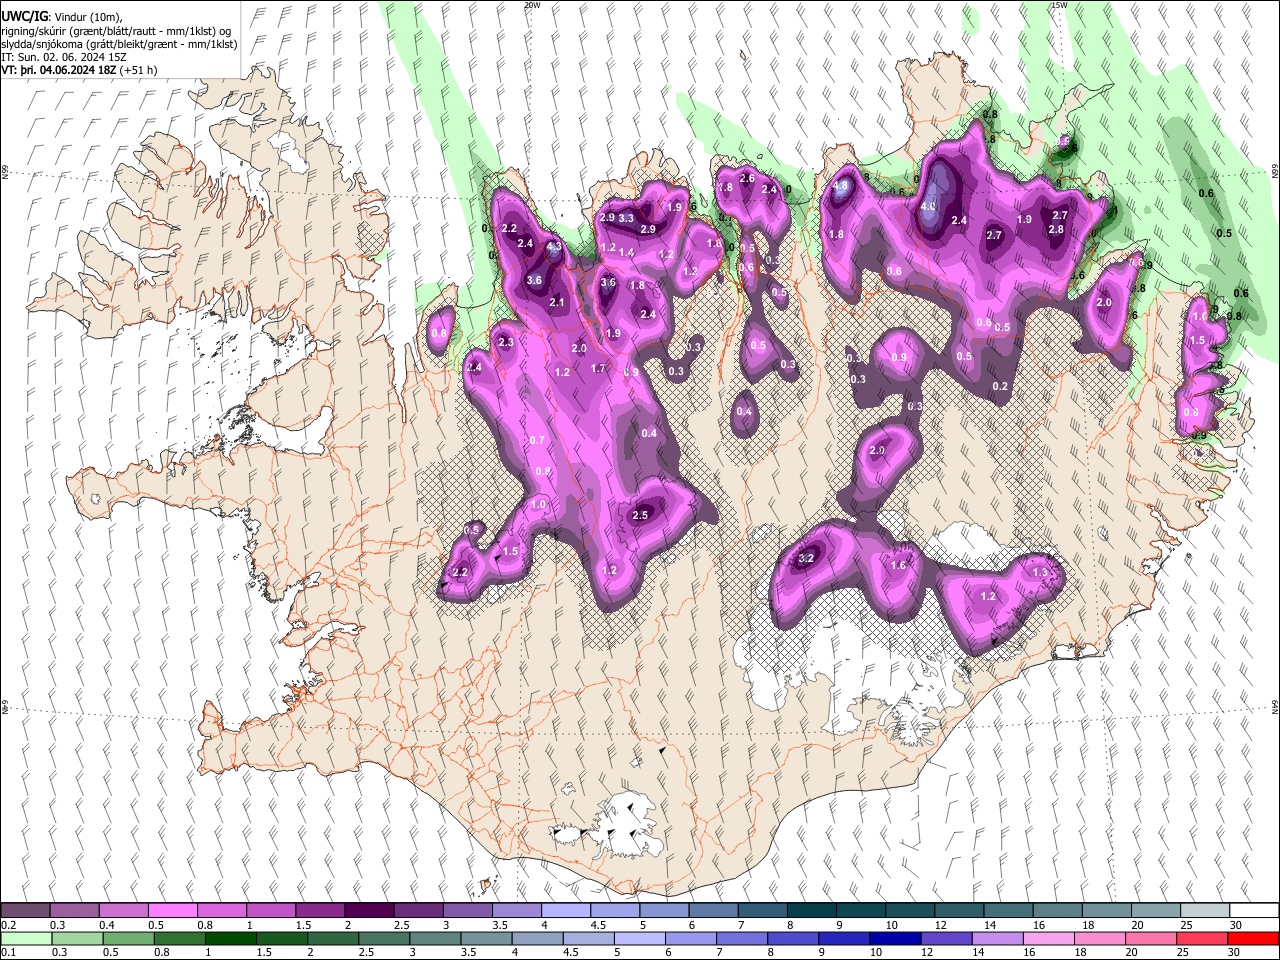Click the 2.6 snowfall value on the map
Screen dimensions: 1280x960
tap(746, 178)
